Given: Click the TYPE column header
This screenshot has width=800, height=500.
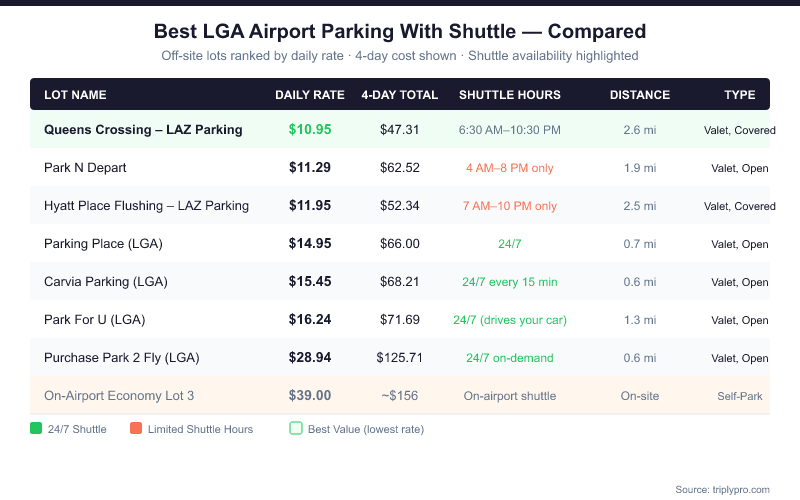Looking at the screenshot, I should click(740, 95).
